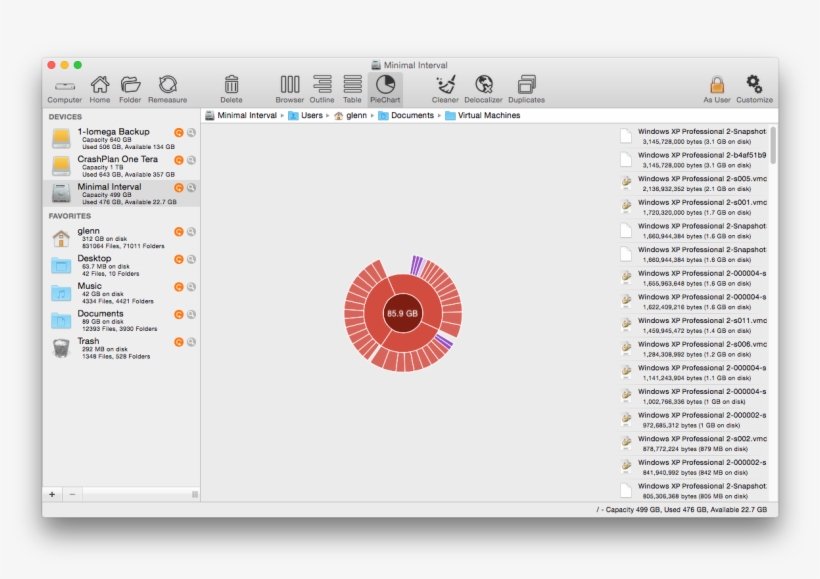
Task: Click magnifier icon for CrashPlan One Tera
Action: point(191,160)
